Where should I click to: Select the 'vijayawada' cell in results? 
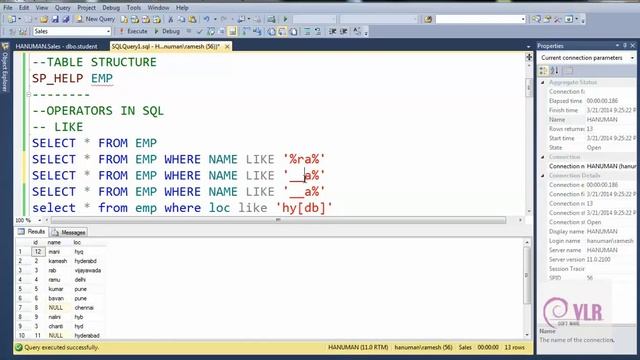click(88, 270)
